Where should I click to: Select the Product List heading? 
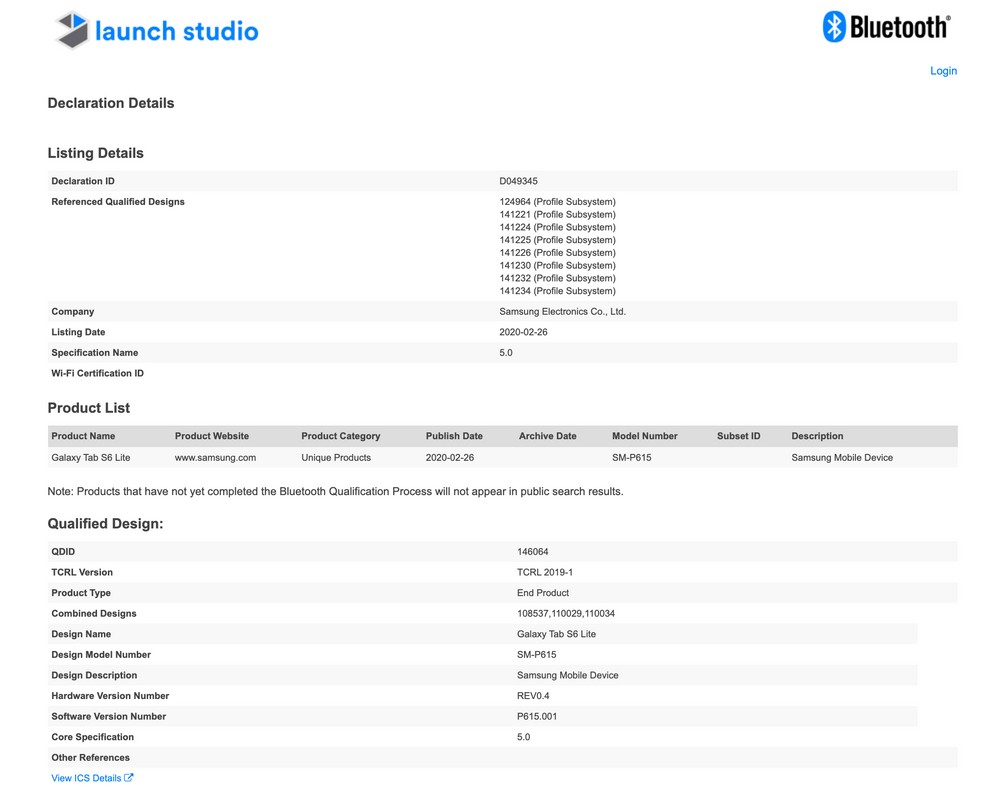click(89, 408)
